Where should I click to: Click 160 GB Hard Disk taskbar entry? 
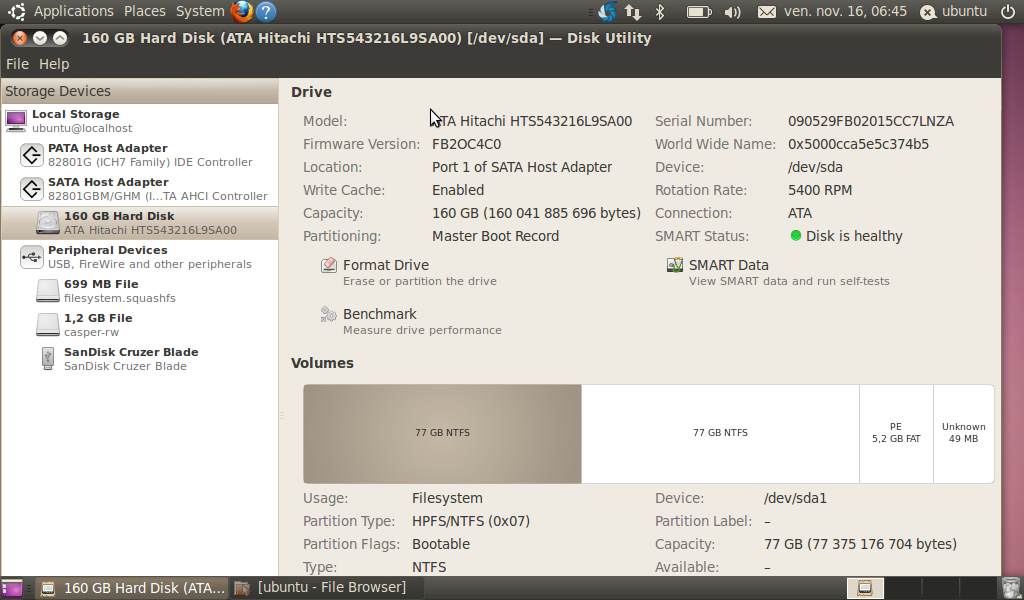coord(132,588)
